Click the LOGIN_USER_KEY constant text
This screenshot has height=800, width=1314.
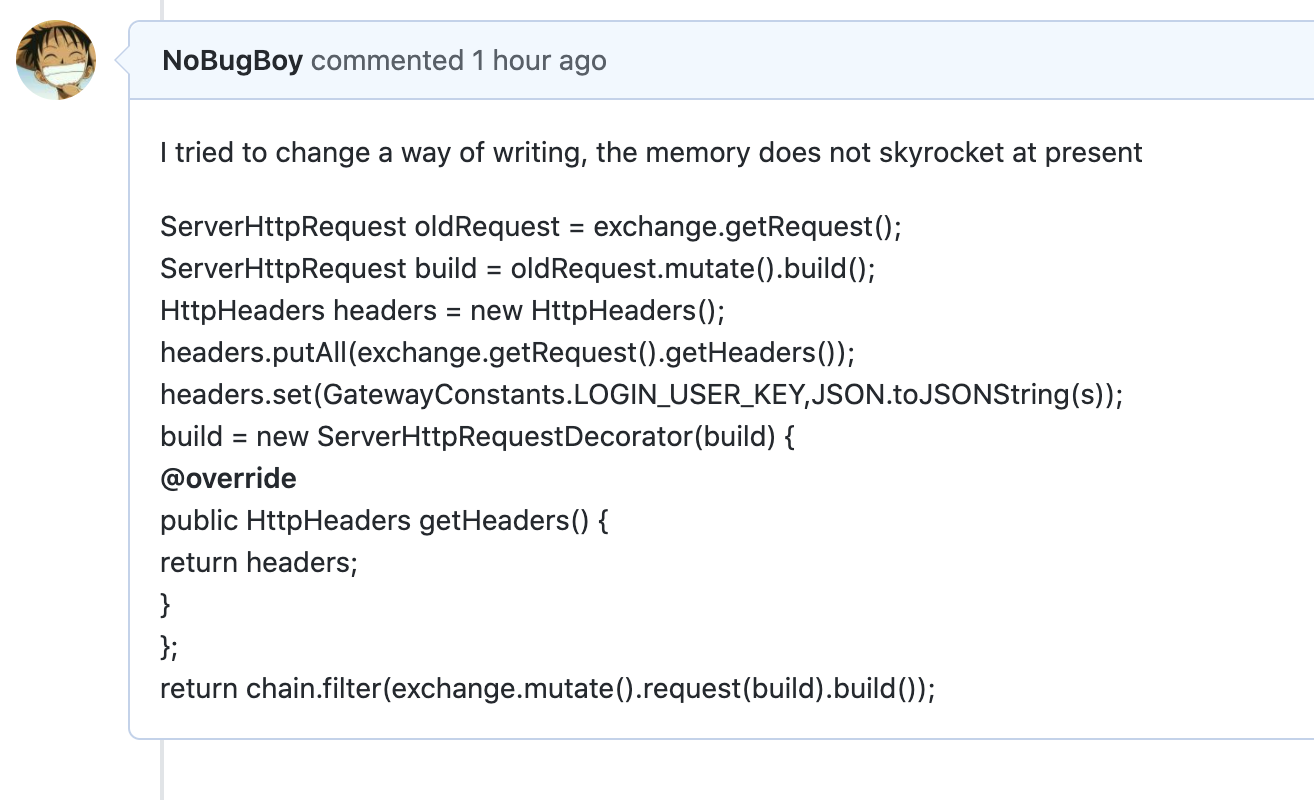[x=688, y=395]
